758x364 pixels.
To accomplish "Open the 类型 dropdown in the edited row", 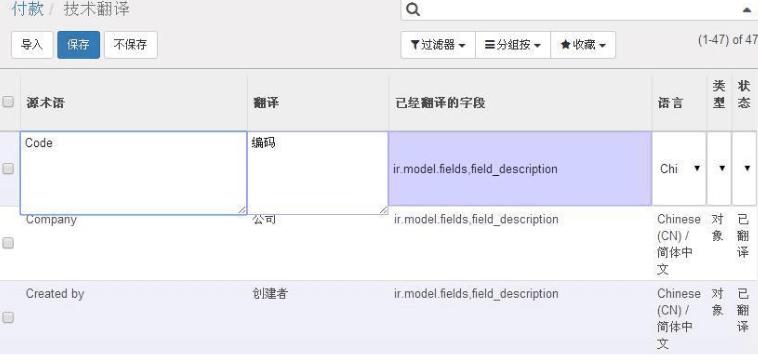I will (719, 169).
